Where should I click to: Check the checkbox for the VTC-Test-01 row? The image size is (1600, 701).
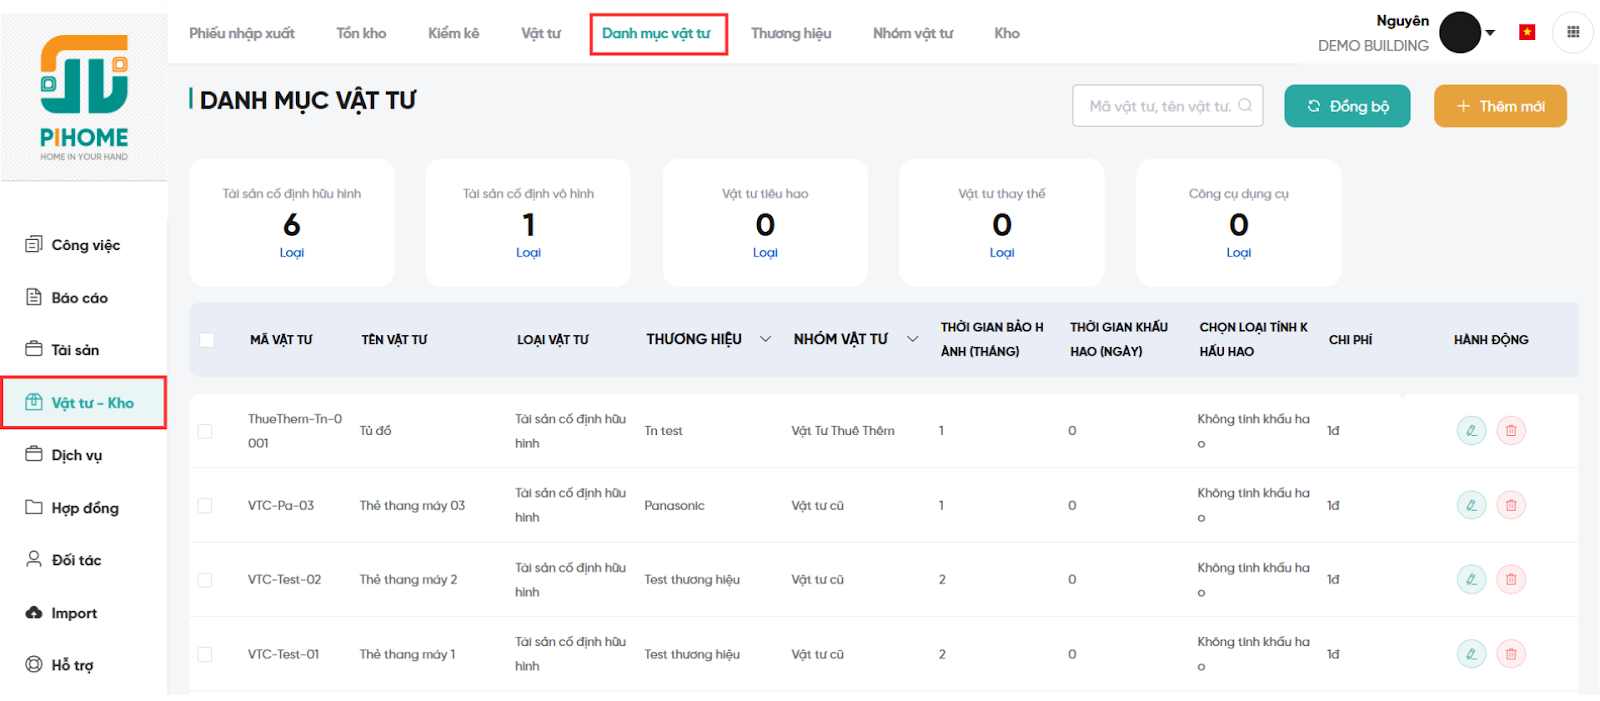tap(205, 654)
